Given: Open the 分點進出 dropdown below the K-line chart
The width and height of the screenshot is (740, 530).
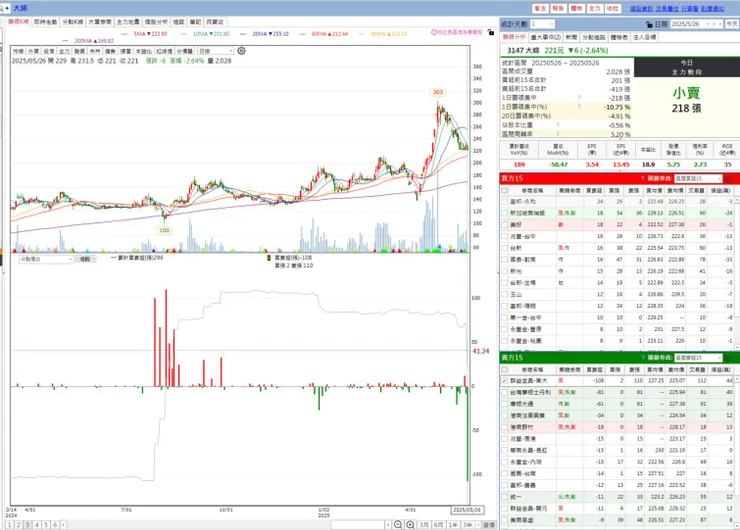Looking at the screenshot, I should (46, 259).
